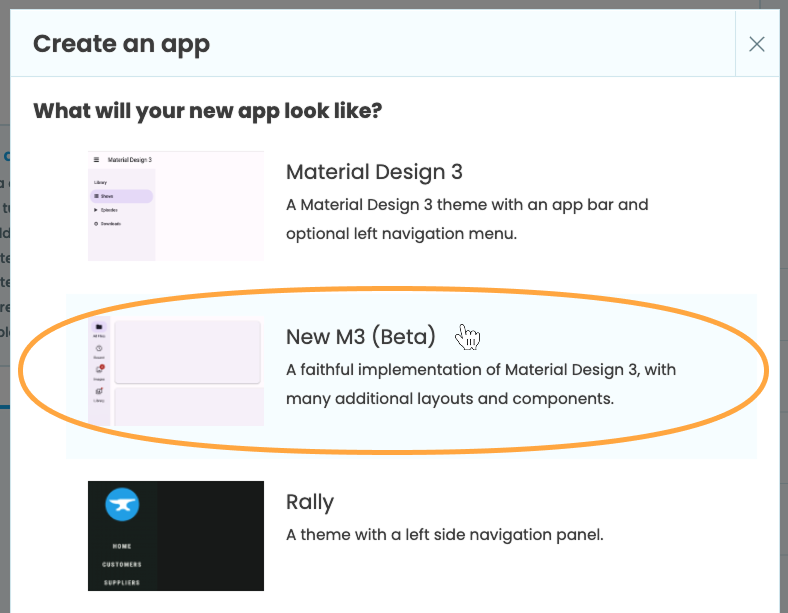Choose the New M3 (Beta) theme title
This screenshot has width=788, height=613.
pyautogui.click(x=360, y=337)
